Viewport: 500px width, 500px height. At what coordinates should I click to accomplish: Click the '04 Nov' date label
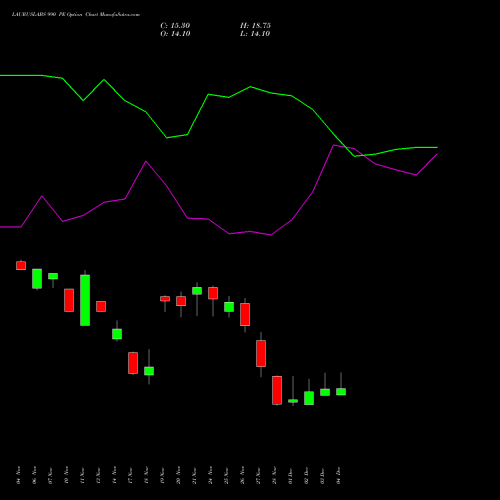tap(18, 475)
